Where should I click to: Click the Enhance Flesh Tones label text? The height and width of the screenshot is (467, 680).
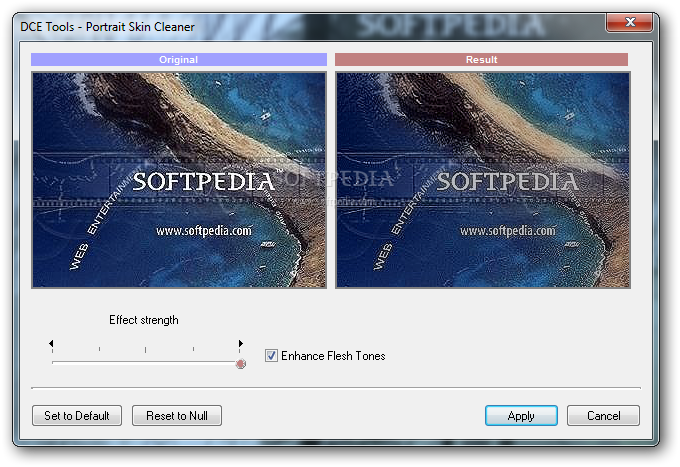pos(333,356)
